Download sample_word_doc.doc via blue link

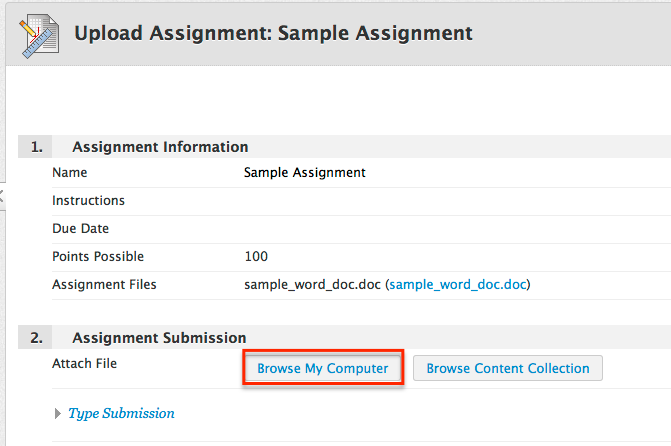[x=459, y=285]
